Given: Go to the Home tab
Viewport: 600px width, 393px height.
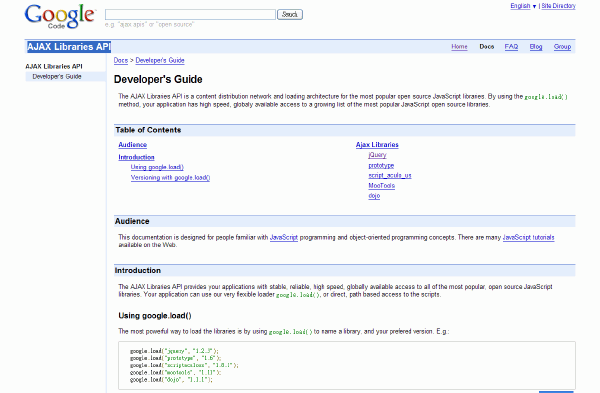Looking at the screenshot, I should [459, 47].
